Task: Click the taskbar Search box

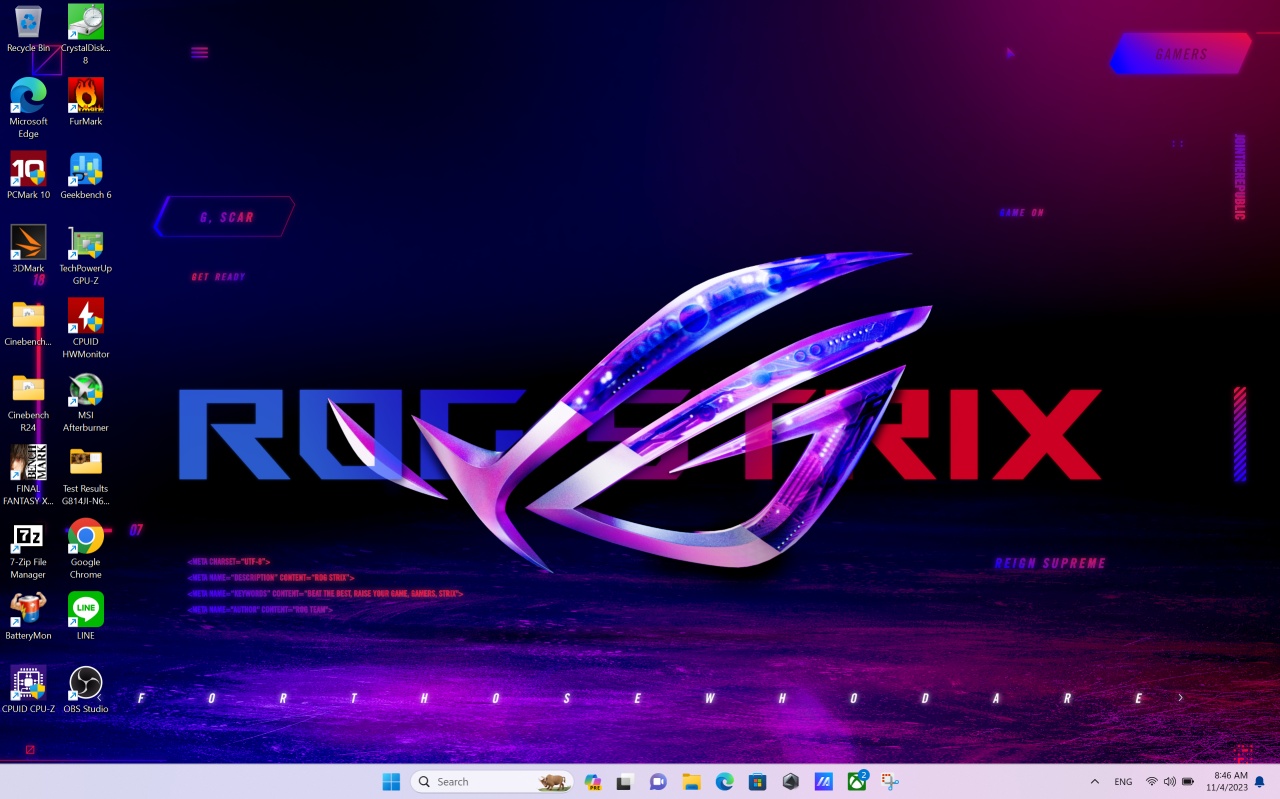Action: pos(491,782)
